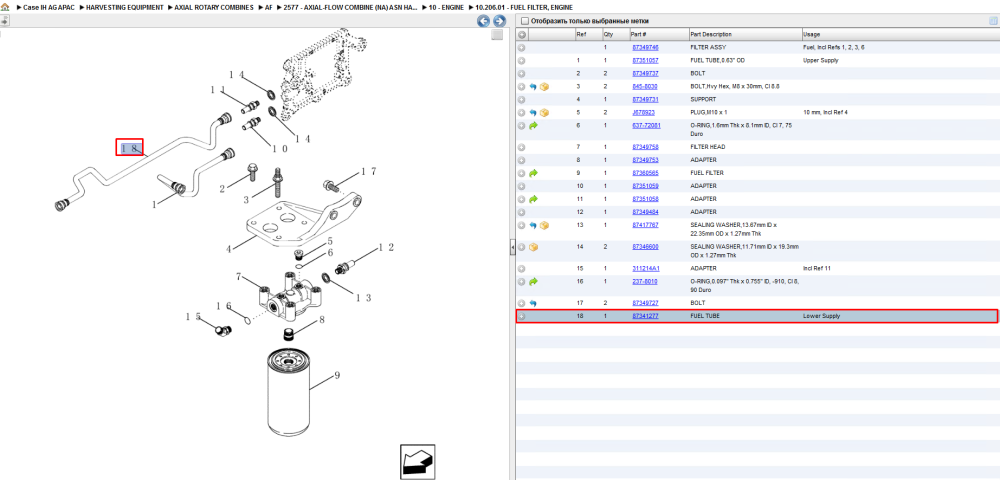The height and width of the screenshot is (480, 1000).
Task: Open breadcrumb HARVESTING EQUIPMENT
Action: tap(124, 8)
